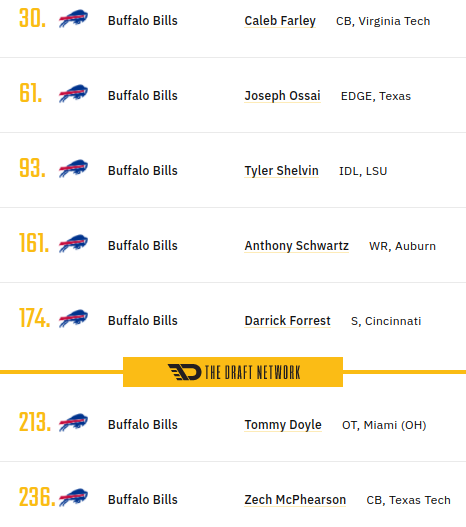
Task: Select Buffalo Bills team name at pick 93
Action: (x=142, y=171)
